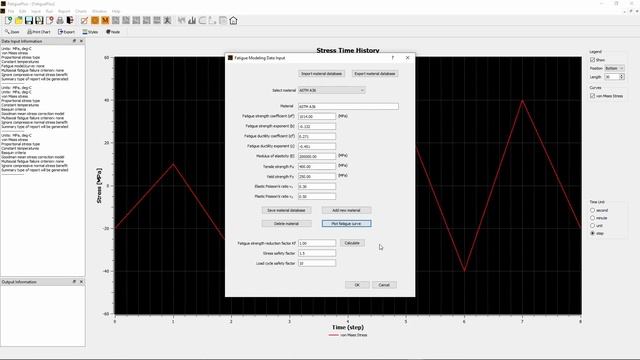640x360 pixels.
Task: Click the Exit door toolbar icon
Action: (70, 20)
